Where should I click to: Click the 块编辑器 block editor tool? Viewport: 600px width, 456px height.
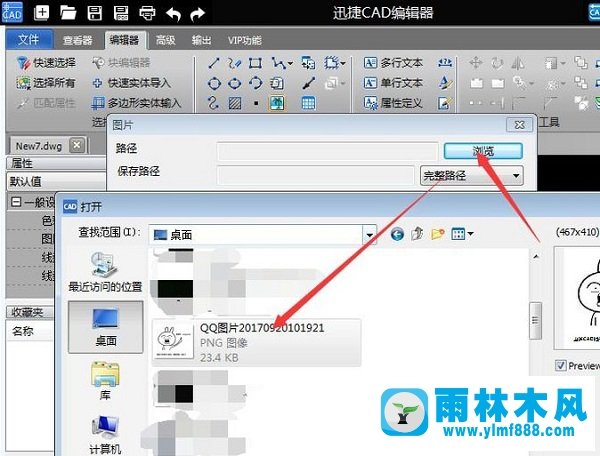tap(122, 63)
